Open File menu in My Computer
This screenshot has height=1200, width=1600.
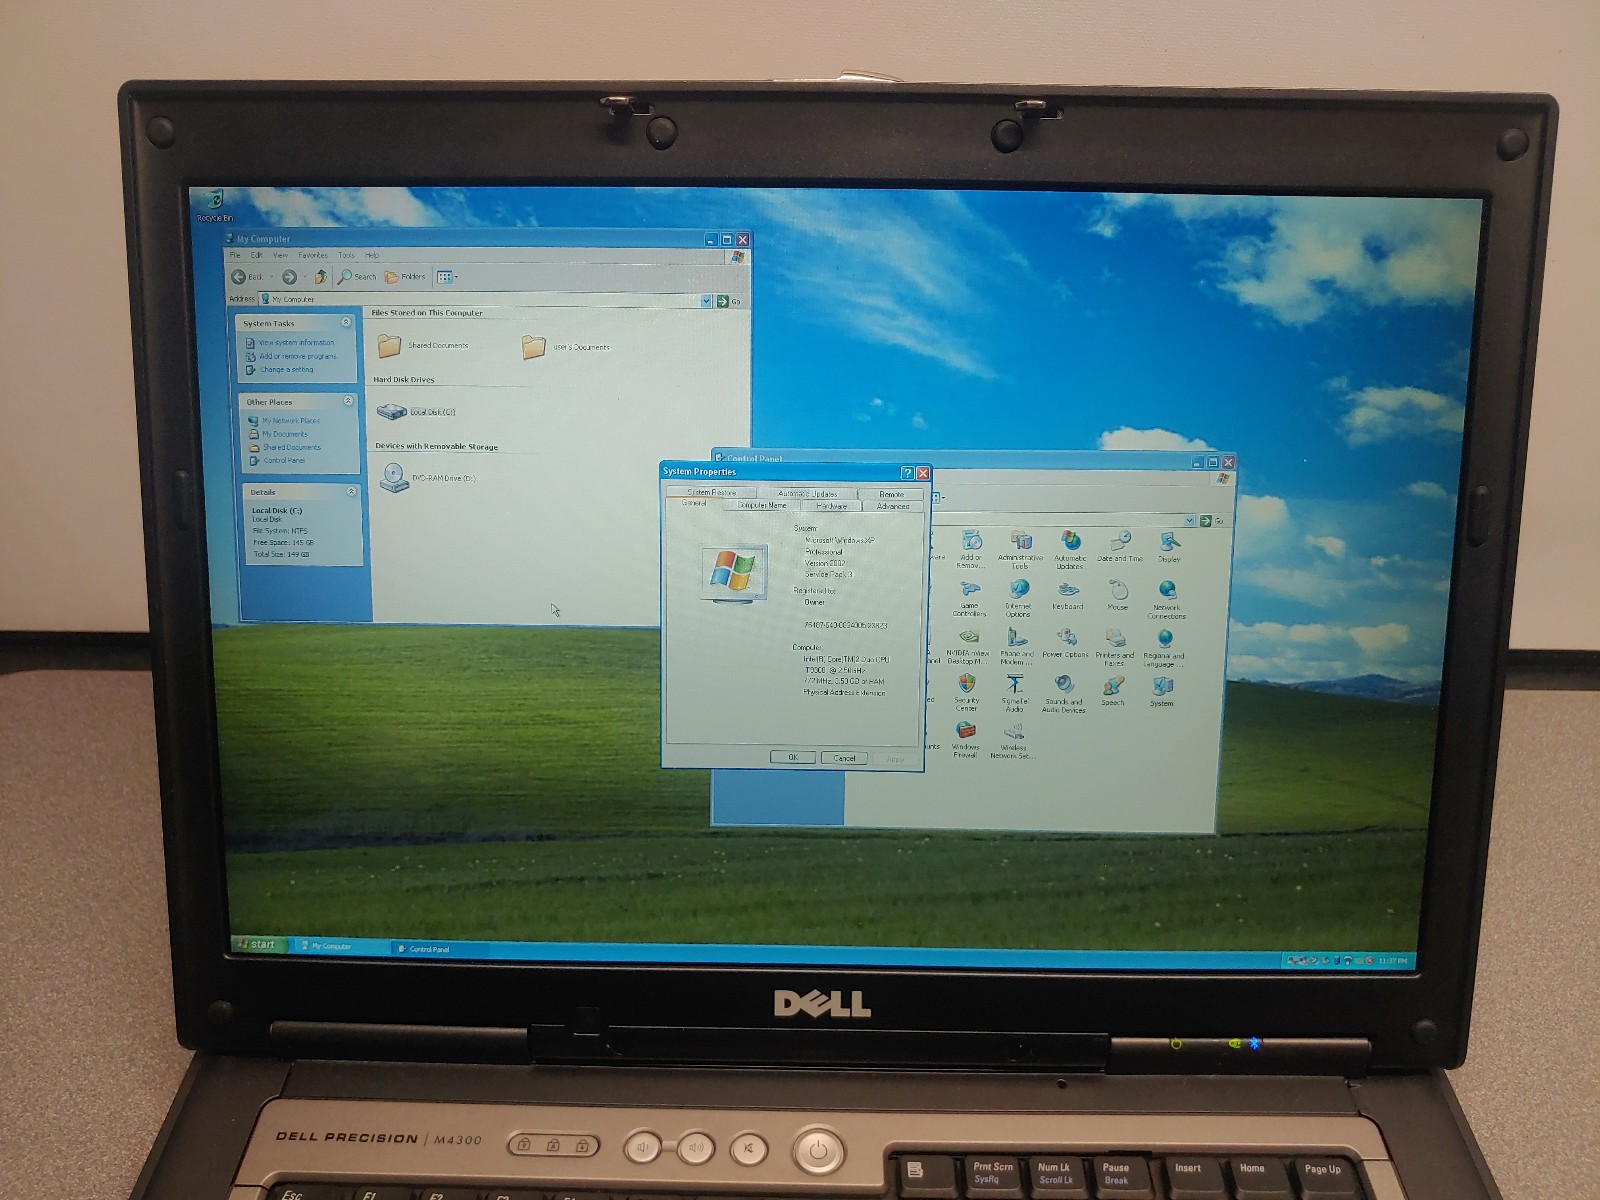coord(235,255)
